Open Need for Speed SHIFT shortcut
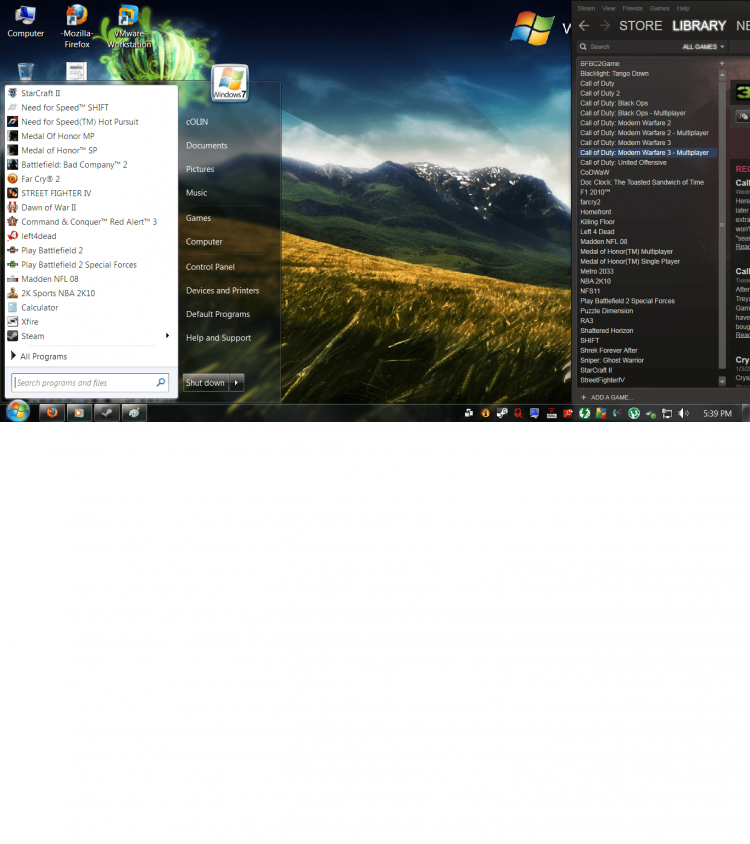The width and height of the screenshot is (750, 844). pyautogui.click(x=65, y=108)
